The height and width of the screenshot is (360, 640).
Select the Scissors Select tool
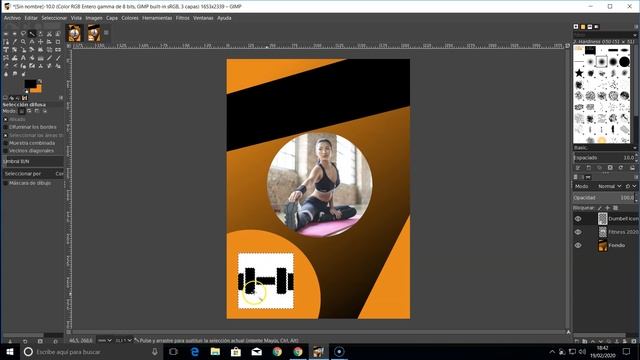click(49, 33)
